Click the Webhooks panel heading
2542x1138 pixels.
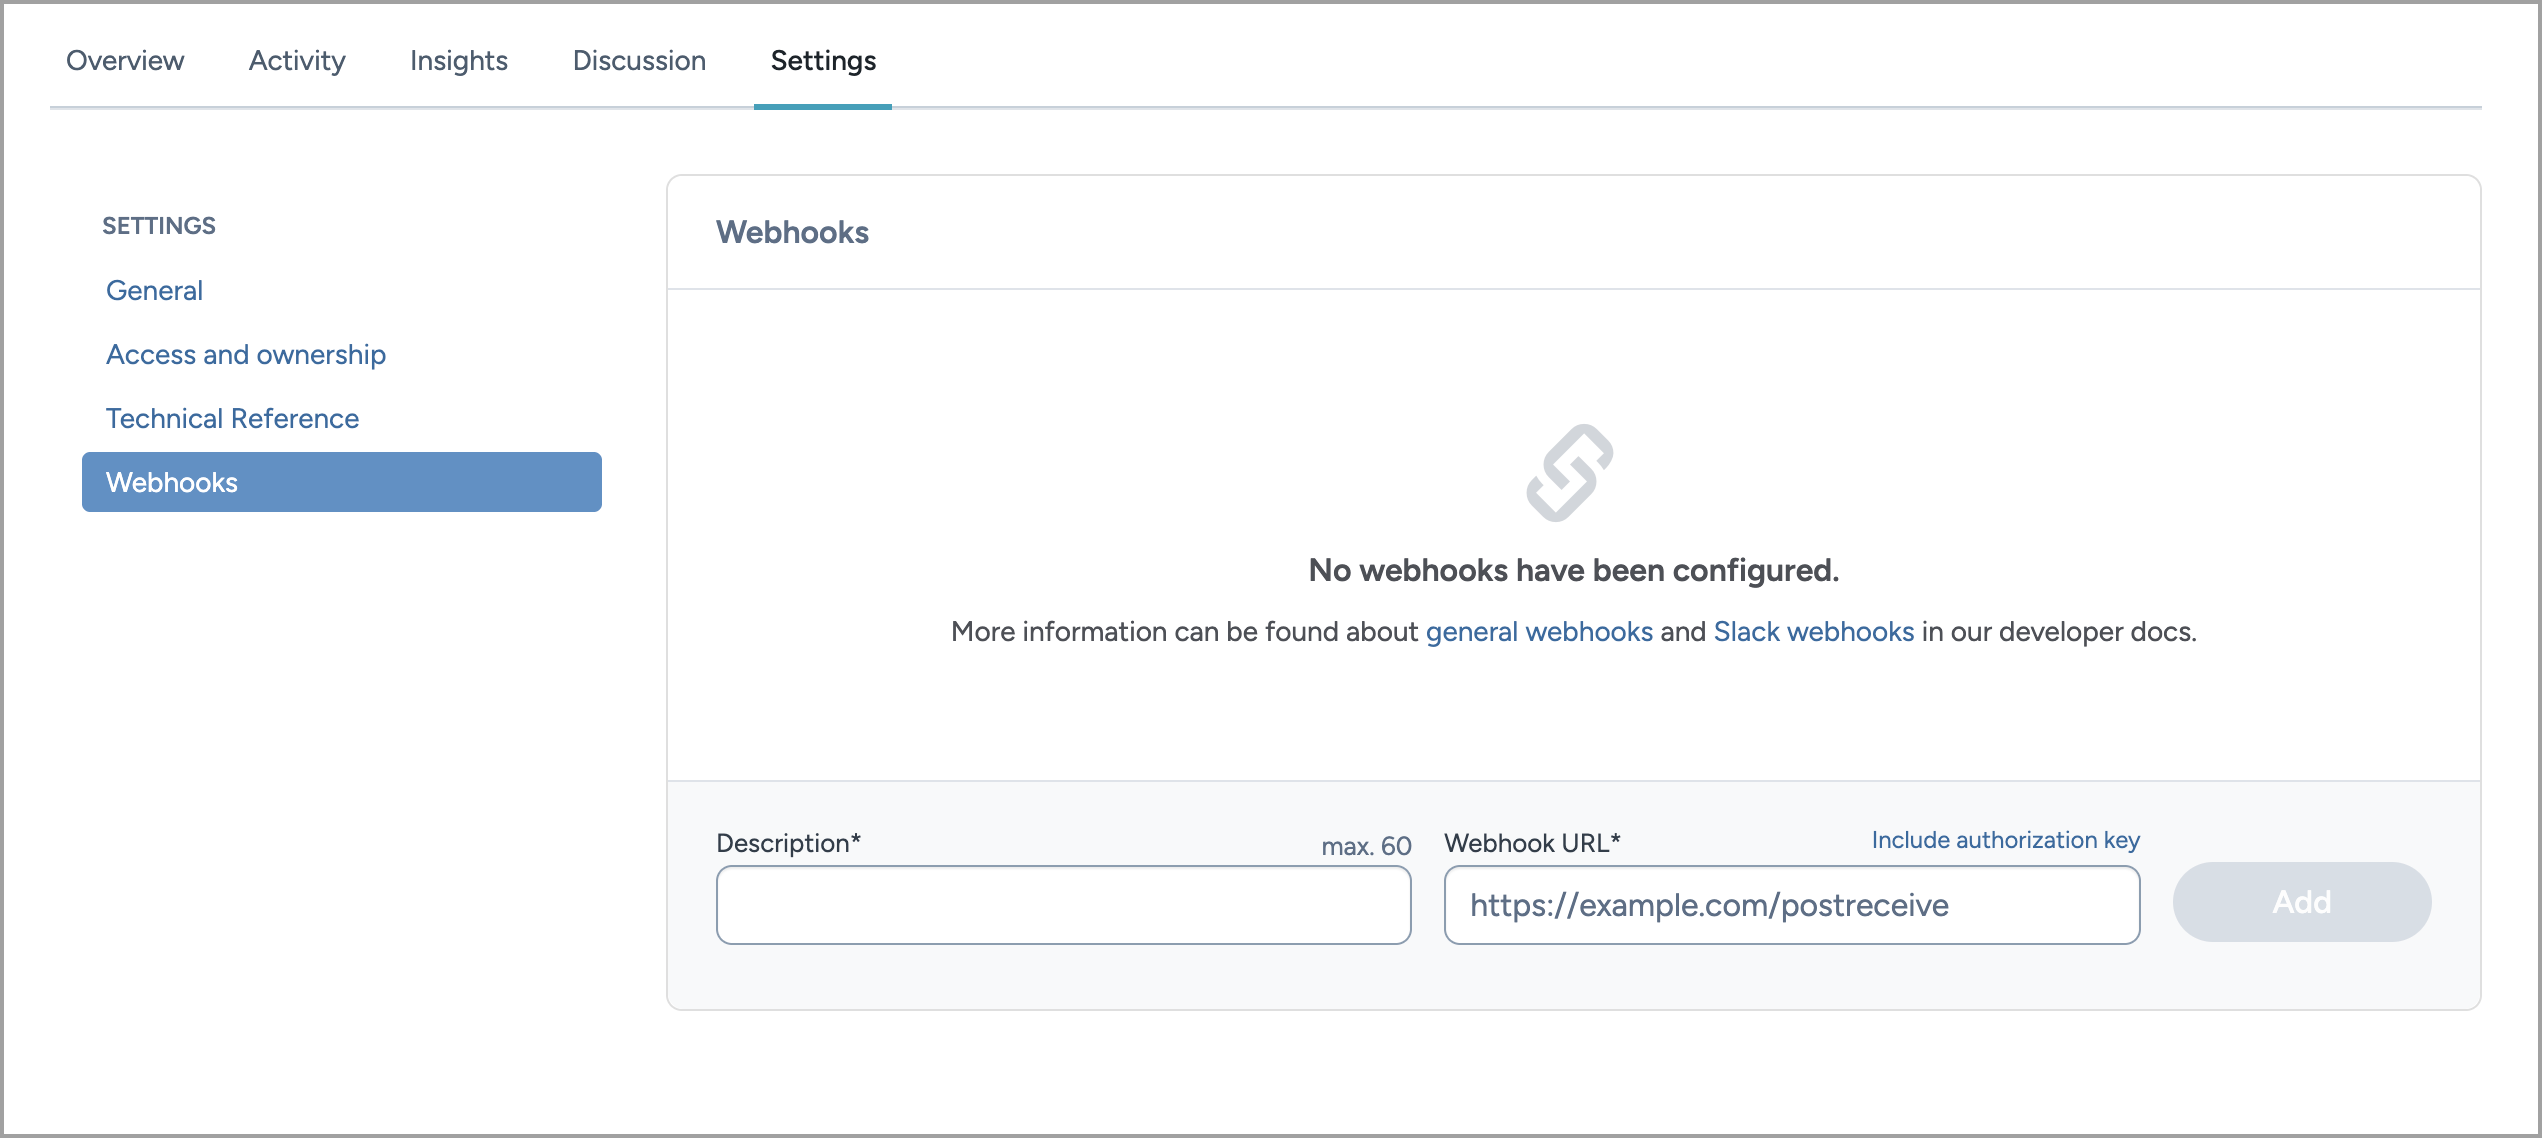[x=792, y=232]
